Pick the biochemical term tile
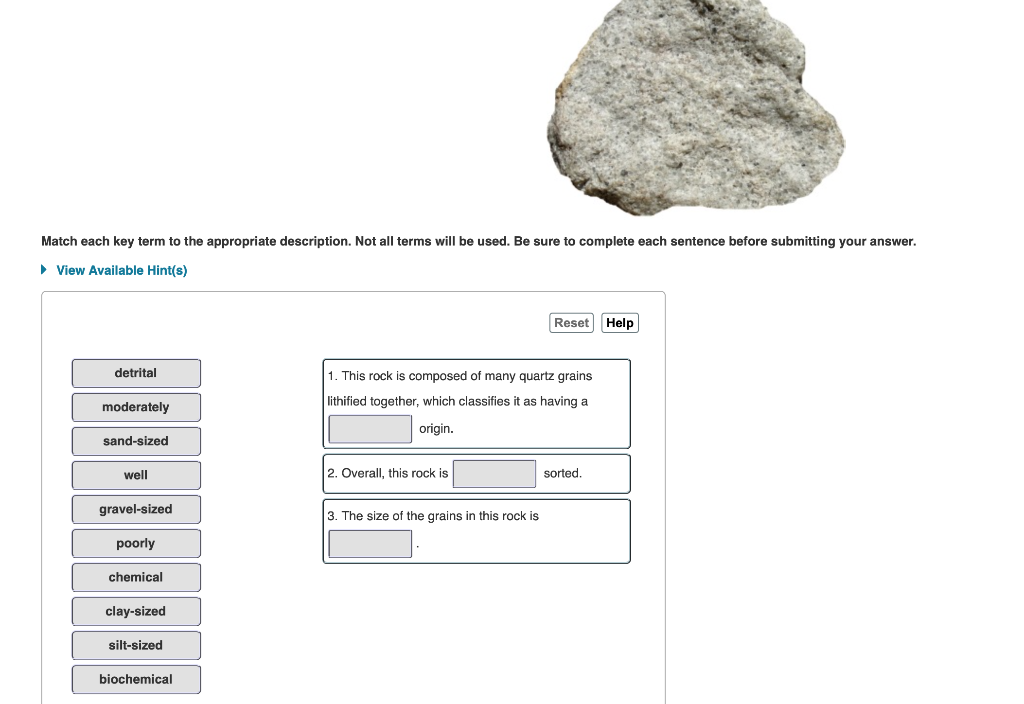 [x=136, y=679]
